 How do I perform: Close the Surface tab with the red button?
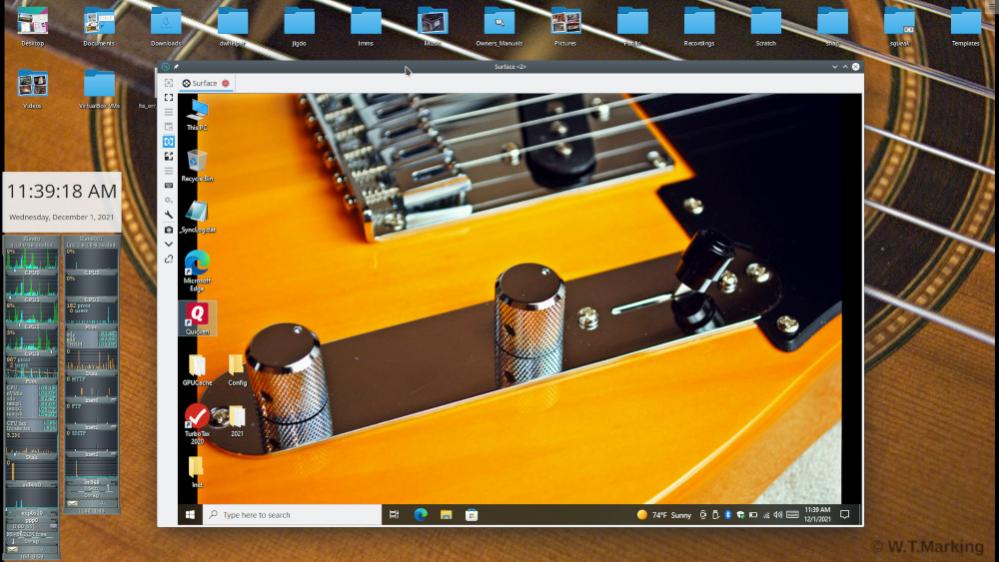(225, 83)
